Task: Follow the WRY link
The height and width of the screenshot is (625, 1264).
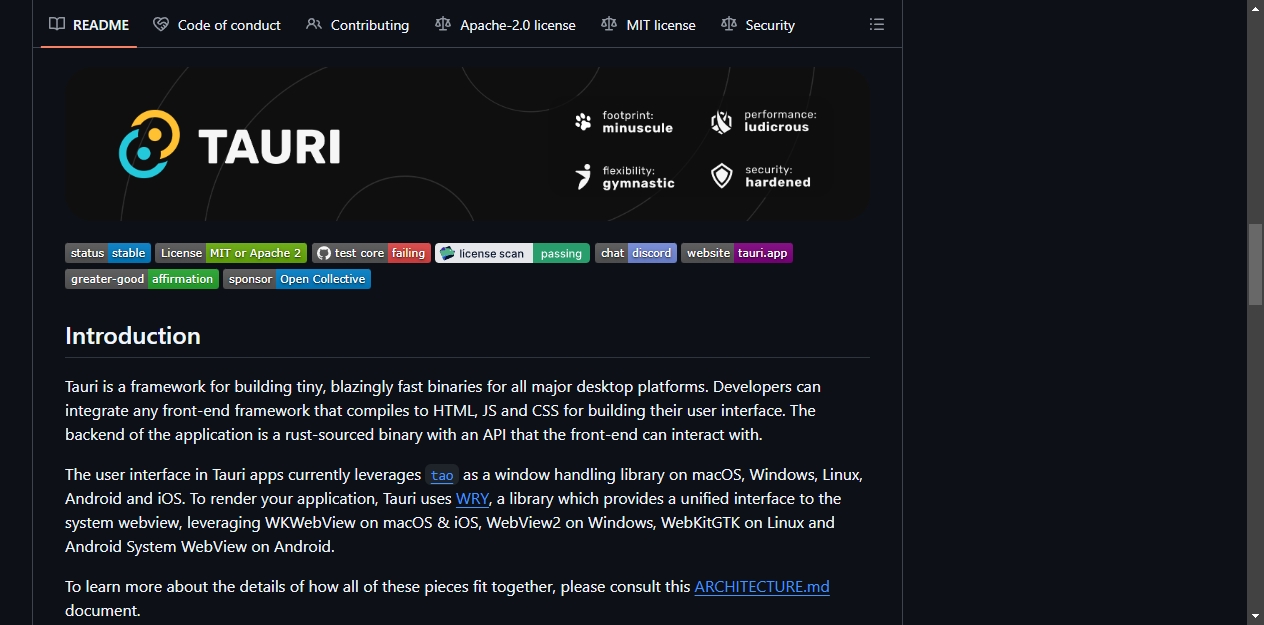Action: tap(473, 498)
